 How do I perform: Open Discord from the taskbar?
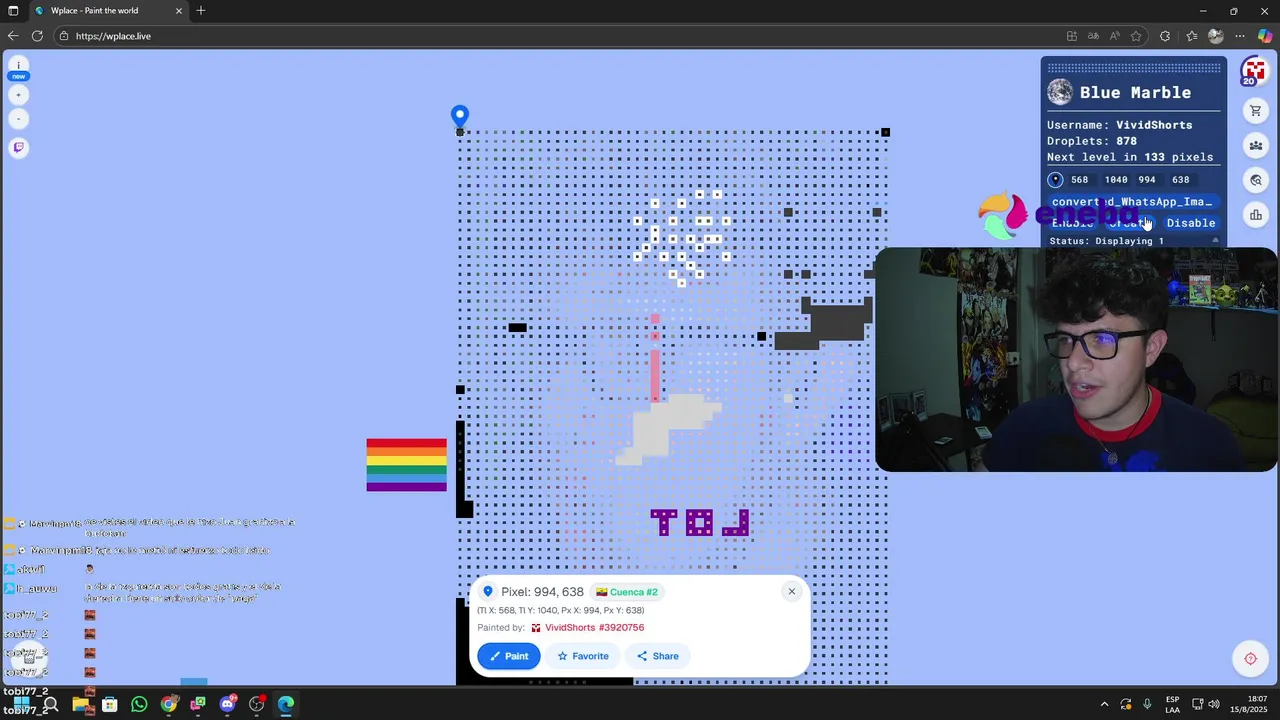click(227, 704)
